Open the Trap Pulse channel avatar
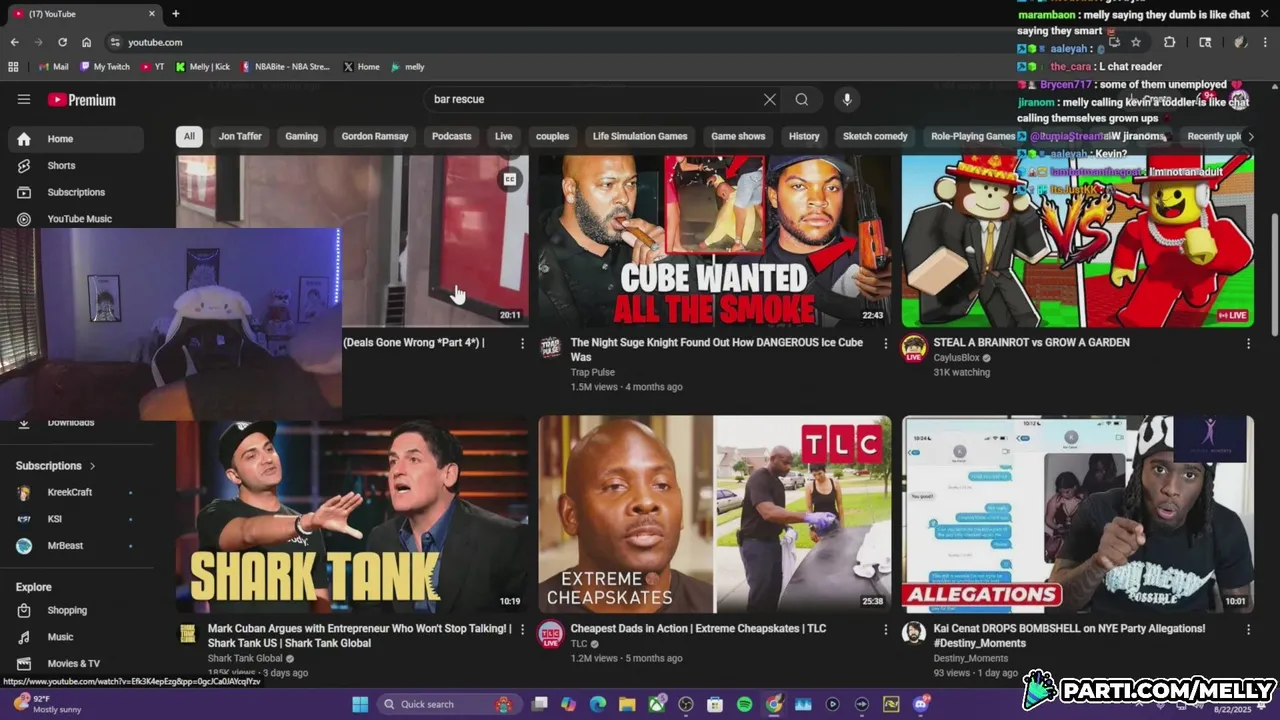 [x=550, y=348]
